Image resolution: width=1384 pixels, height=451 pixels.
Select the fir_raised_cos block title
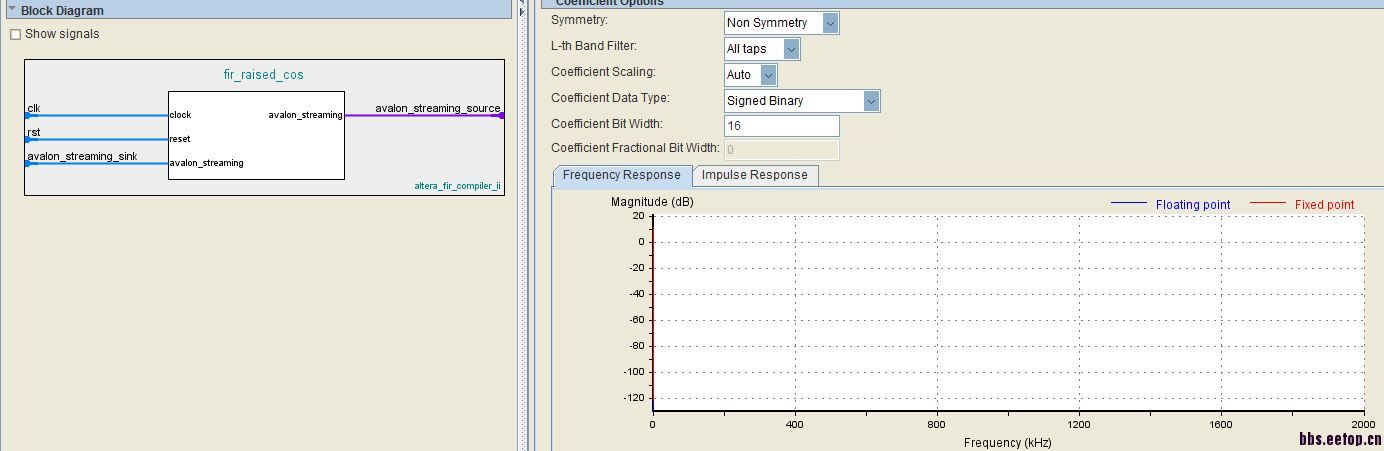click(263, 75)
